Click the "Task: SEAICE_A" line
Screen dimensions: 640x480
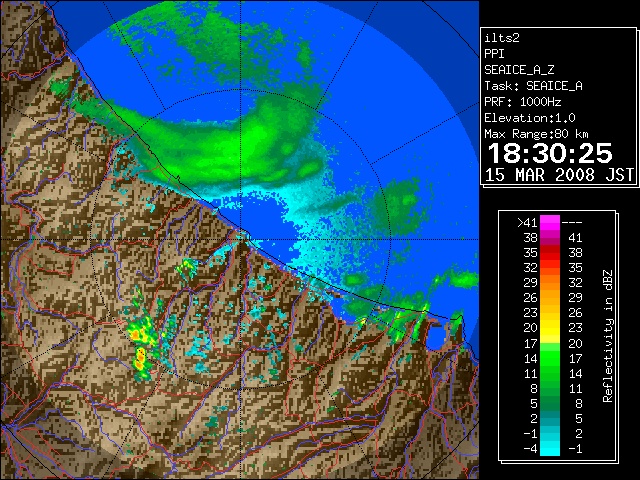pos(533,86)
